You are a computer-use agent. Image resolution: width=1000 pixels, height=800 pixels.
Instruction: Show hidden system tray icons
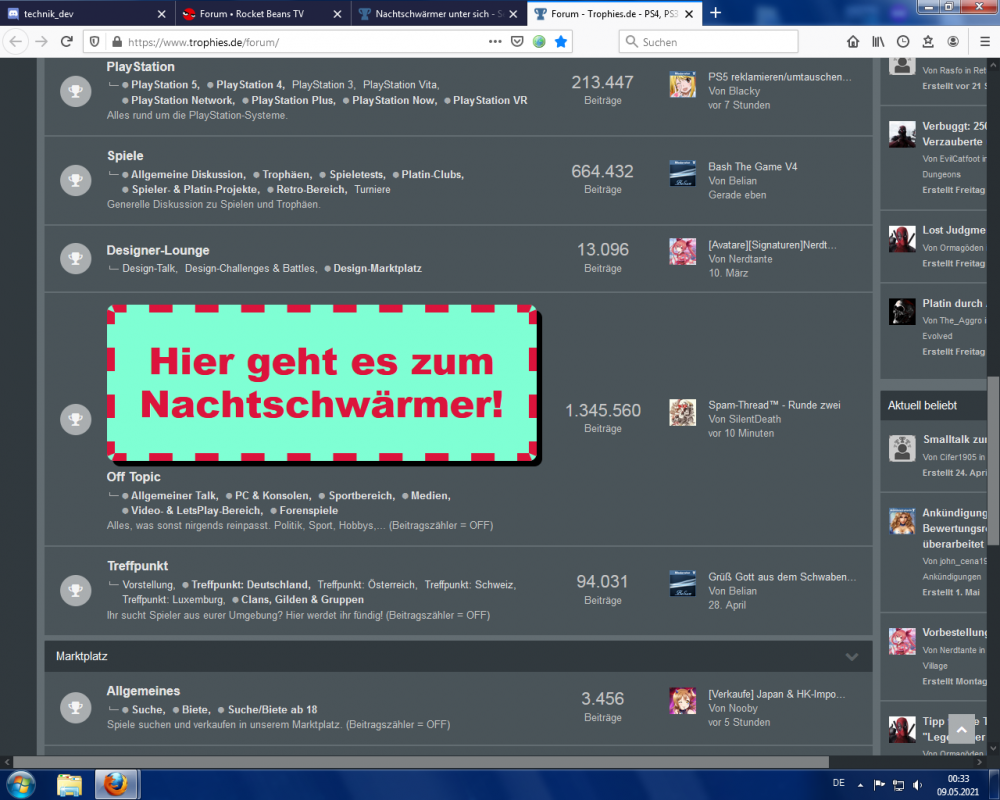pos(861,783)
